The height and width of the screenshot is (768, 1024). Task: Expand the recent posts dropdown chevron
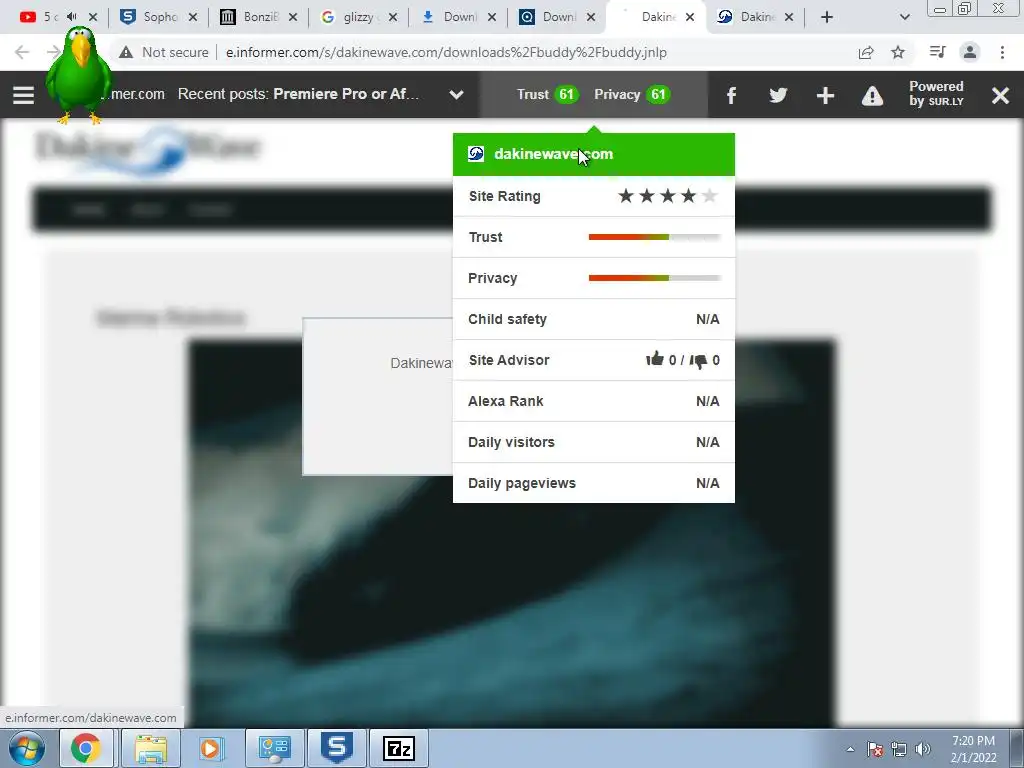click(x=456, y=95)
